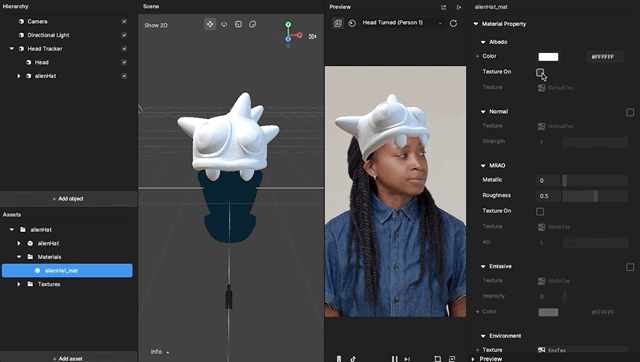
Task: Click the Albedo DefaultTex texture icon
Action: point(541,88)
